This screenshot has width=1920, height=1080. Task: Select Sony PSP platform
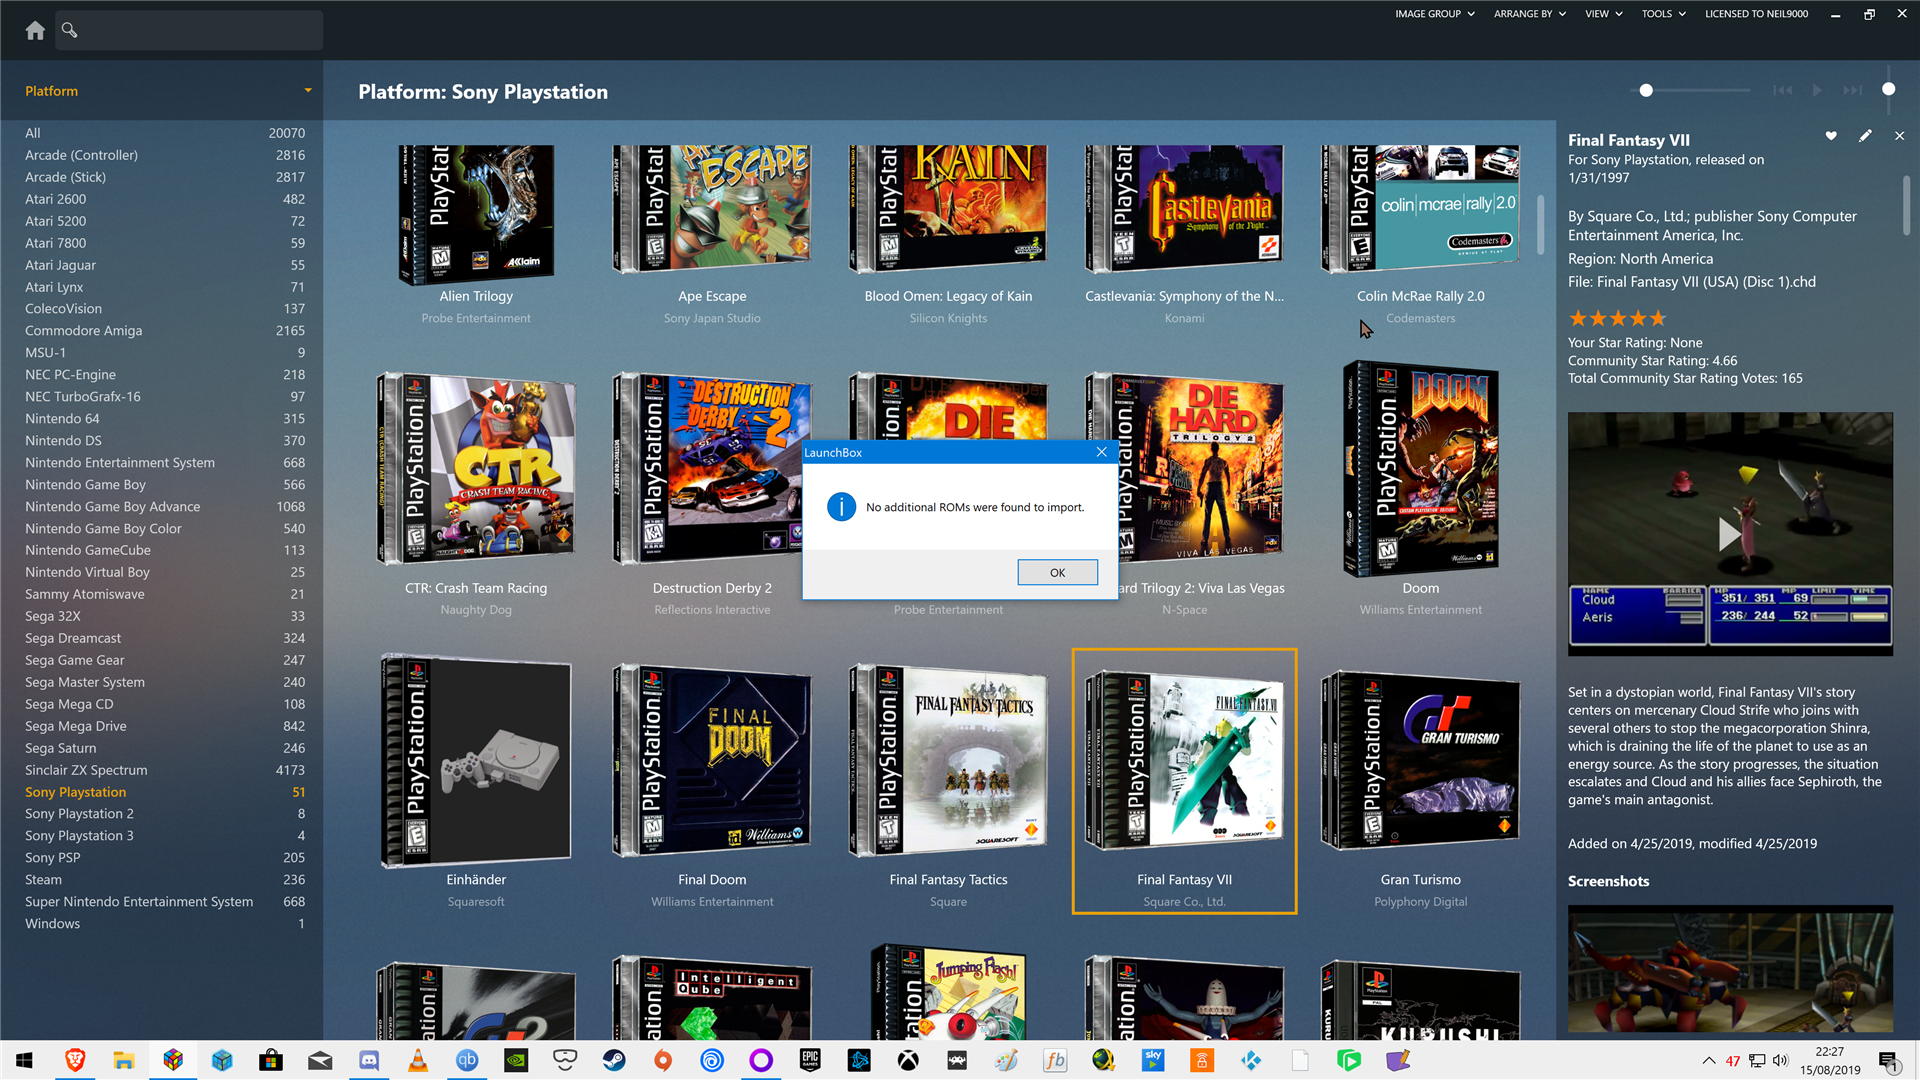165,858
